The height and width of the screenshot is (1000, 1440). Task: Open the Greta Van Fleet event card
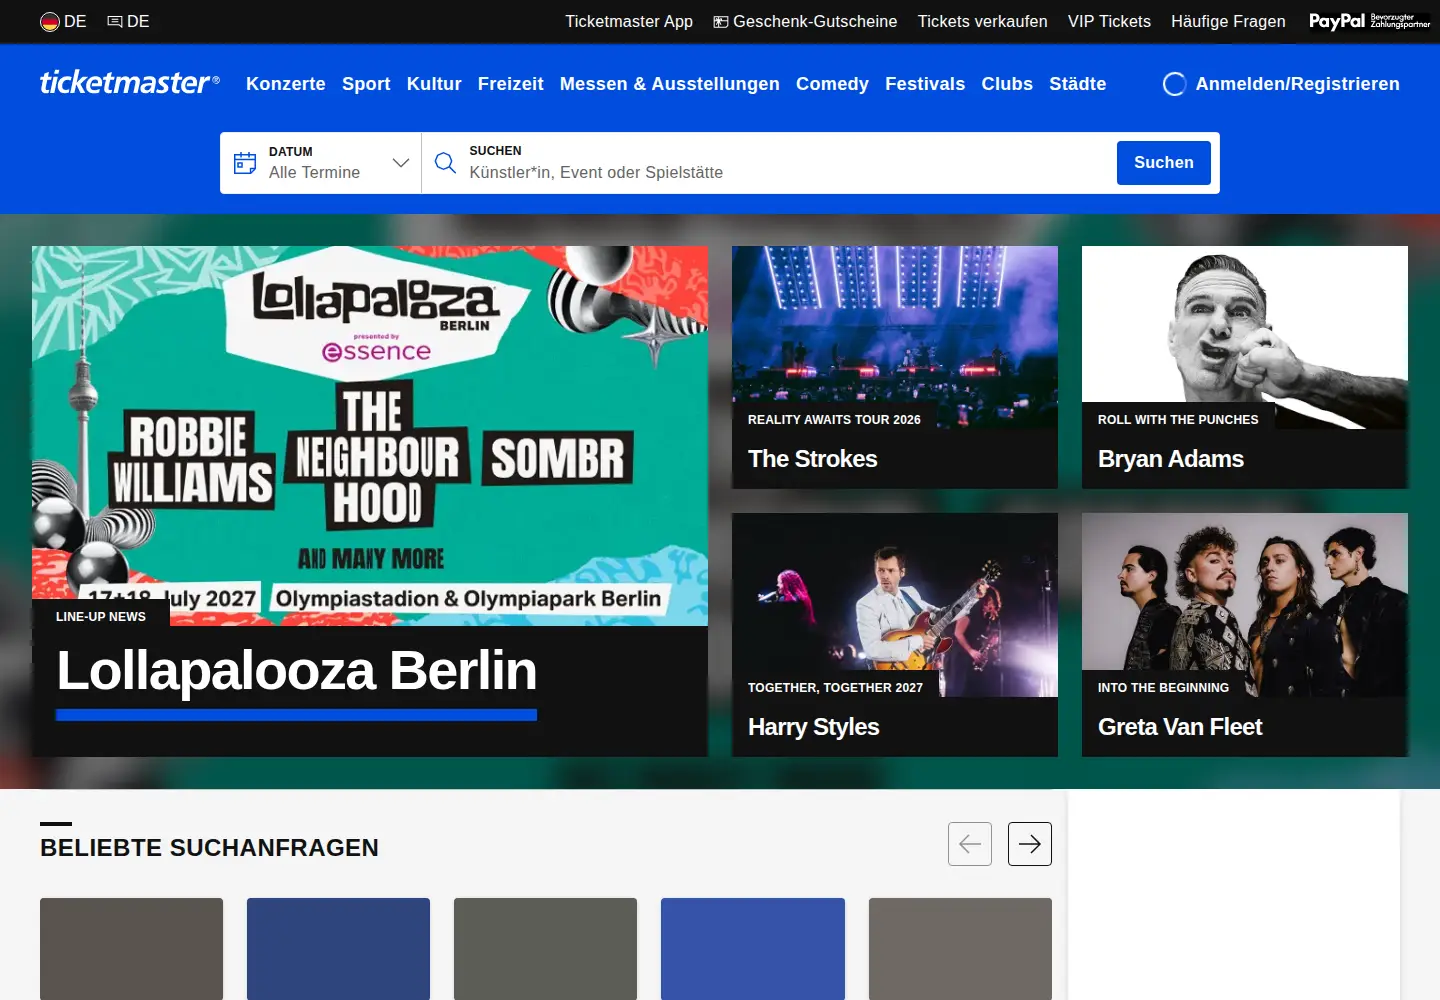[x=1245, y=635]
